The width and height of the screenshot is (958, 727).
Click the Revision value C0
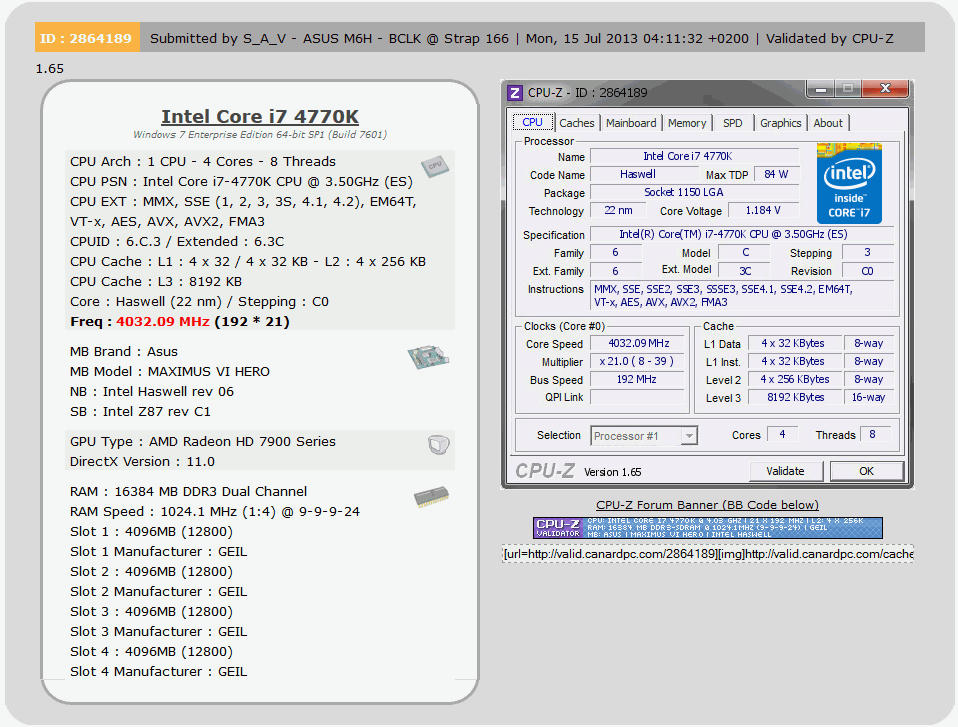tap(868, 271)
